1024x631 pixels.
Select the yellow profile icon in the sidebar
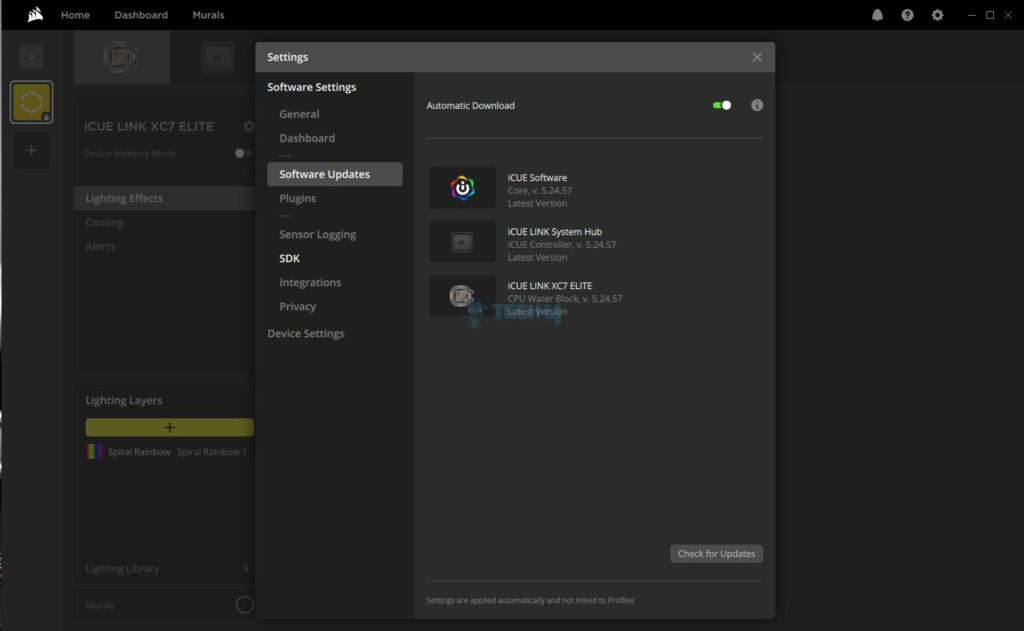click(31, 102)
